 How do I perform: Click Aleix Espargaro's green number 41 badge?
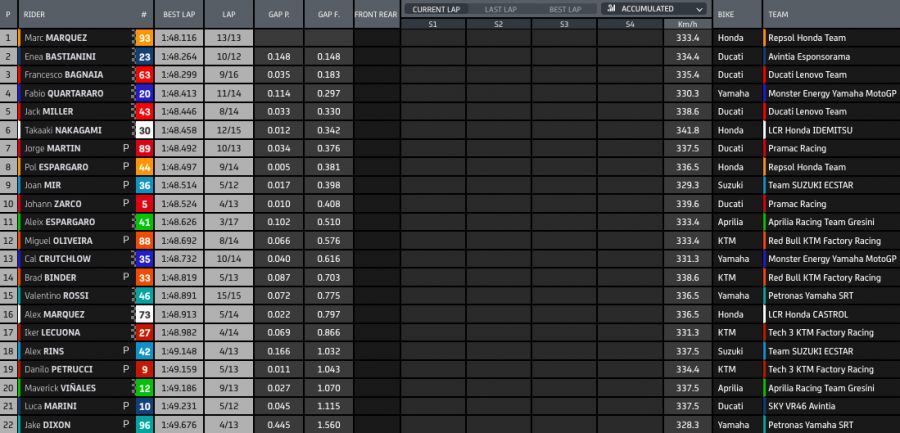pyautogui.click(x=145, y=222)
